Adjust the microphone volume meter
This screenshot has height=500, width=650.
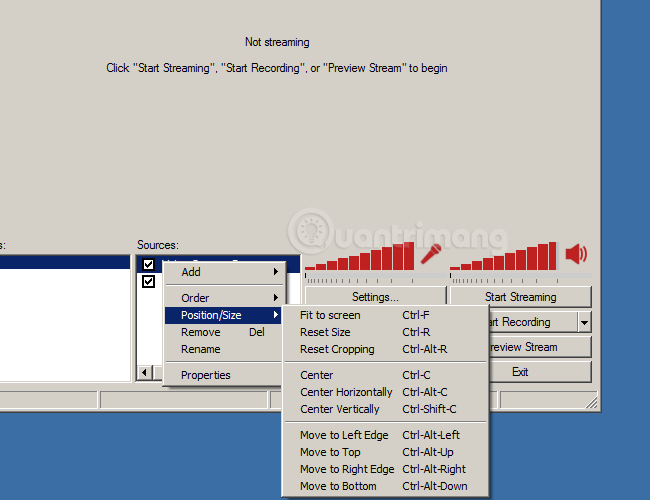pyautogui.click(x=359, y=257)
